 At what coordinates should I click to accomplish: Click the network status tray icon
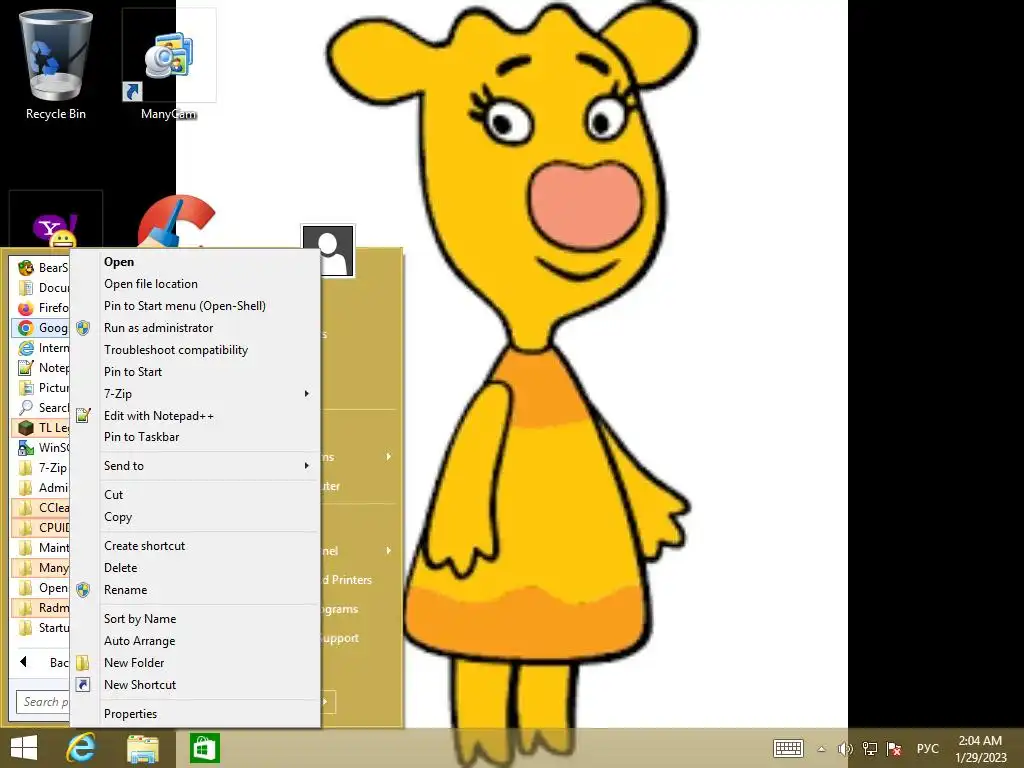tap(869, 748)
